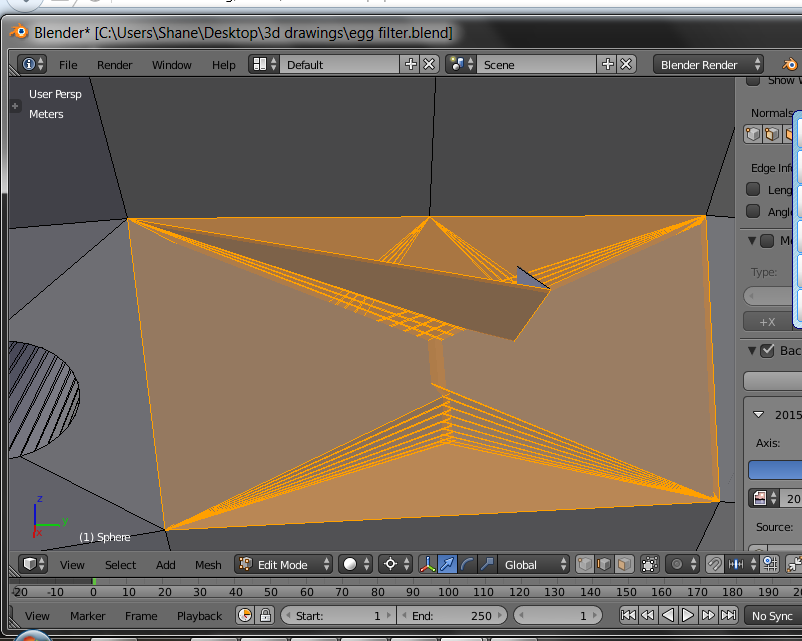Open the Select menu
The image size is (802, 641).
click(x=120, y=565)
